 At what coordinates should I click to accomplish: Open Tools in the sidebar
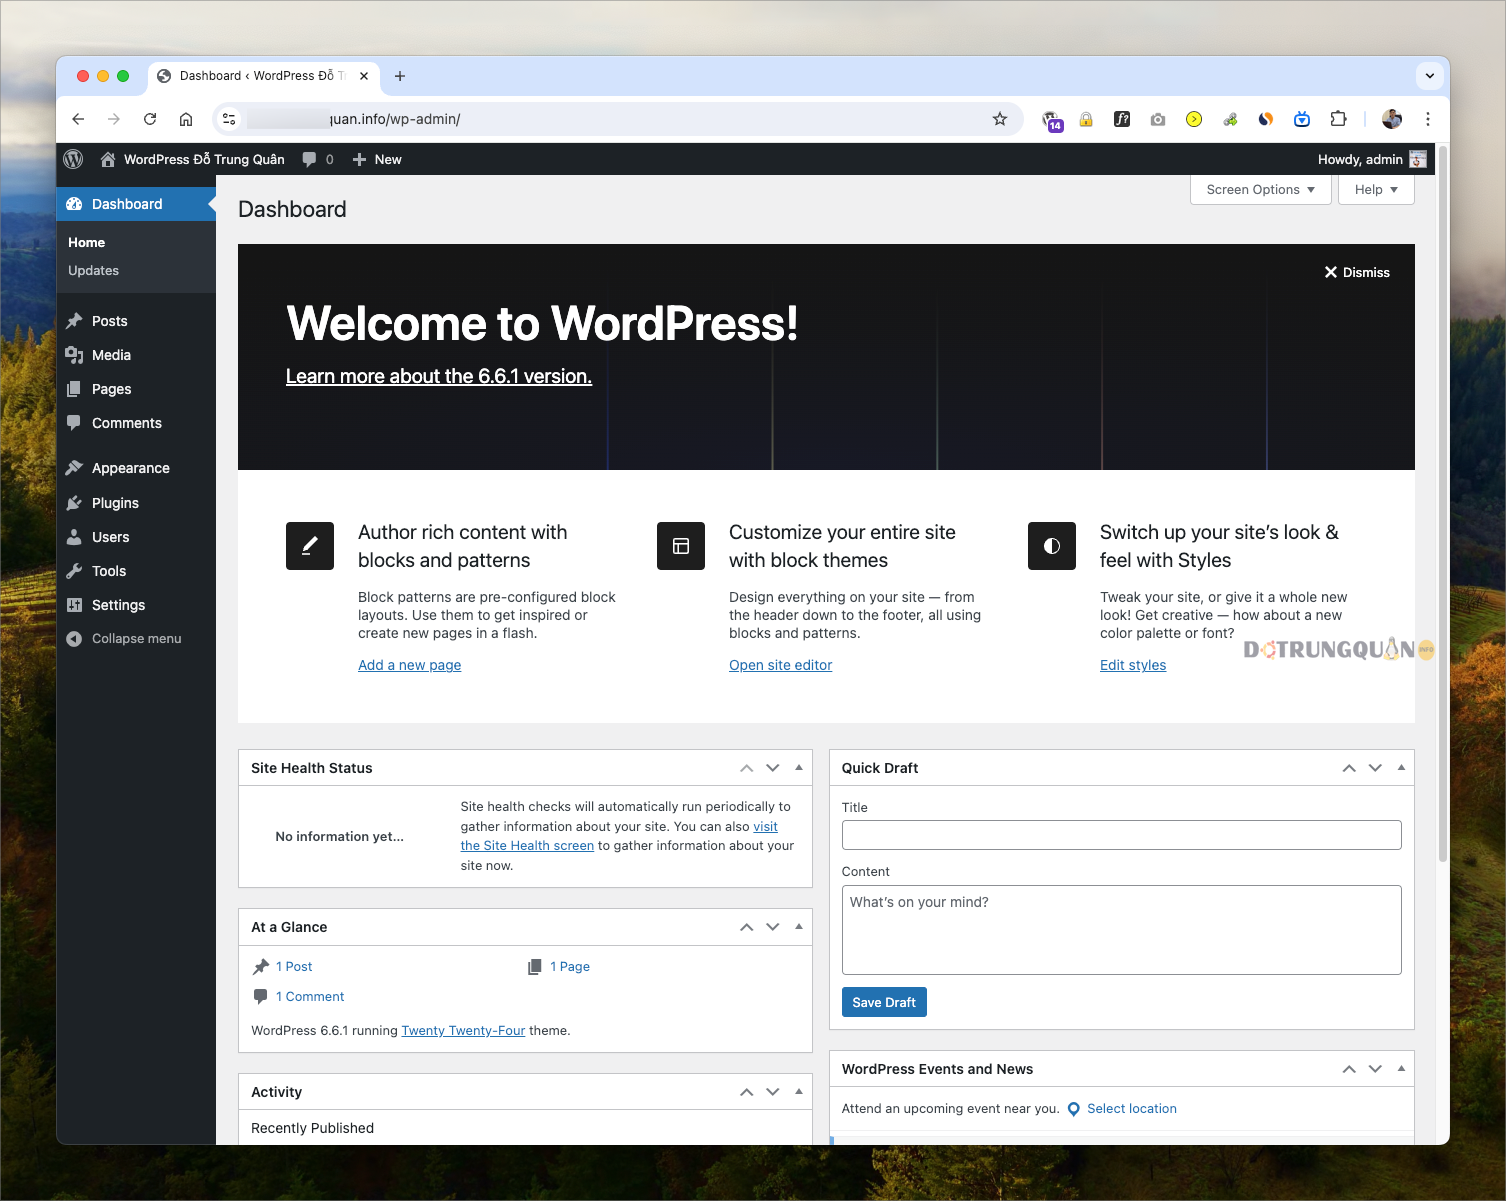[x=136, y=571]
